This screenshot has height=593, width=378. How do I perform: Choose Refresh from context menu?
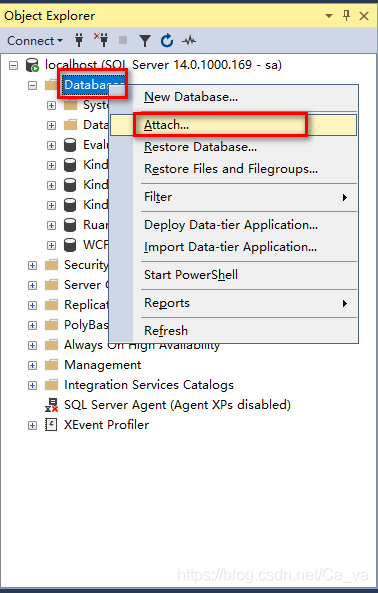(x=233, y=331)
